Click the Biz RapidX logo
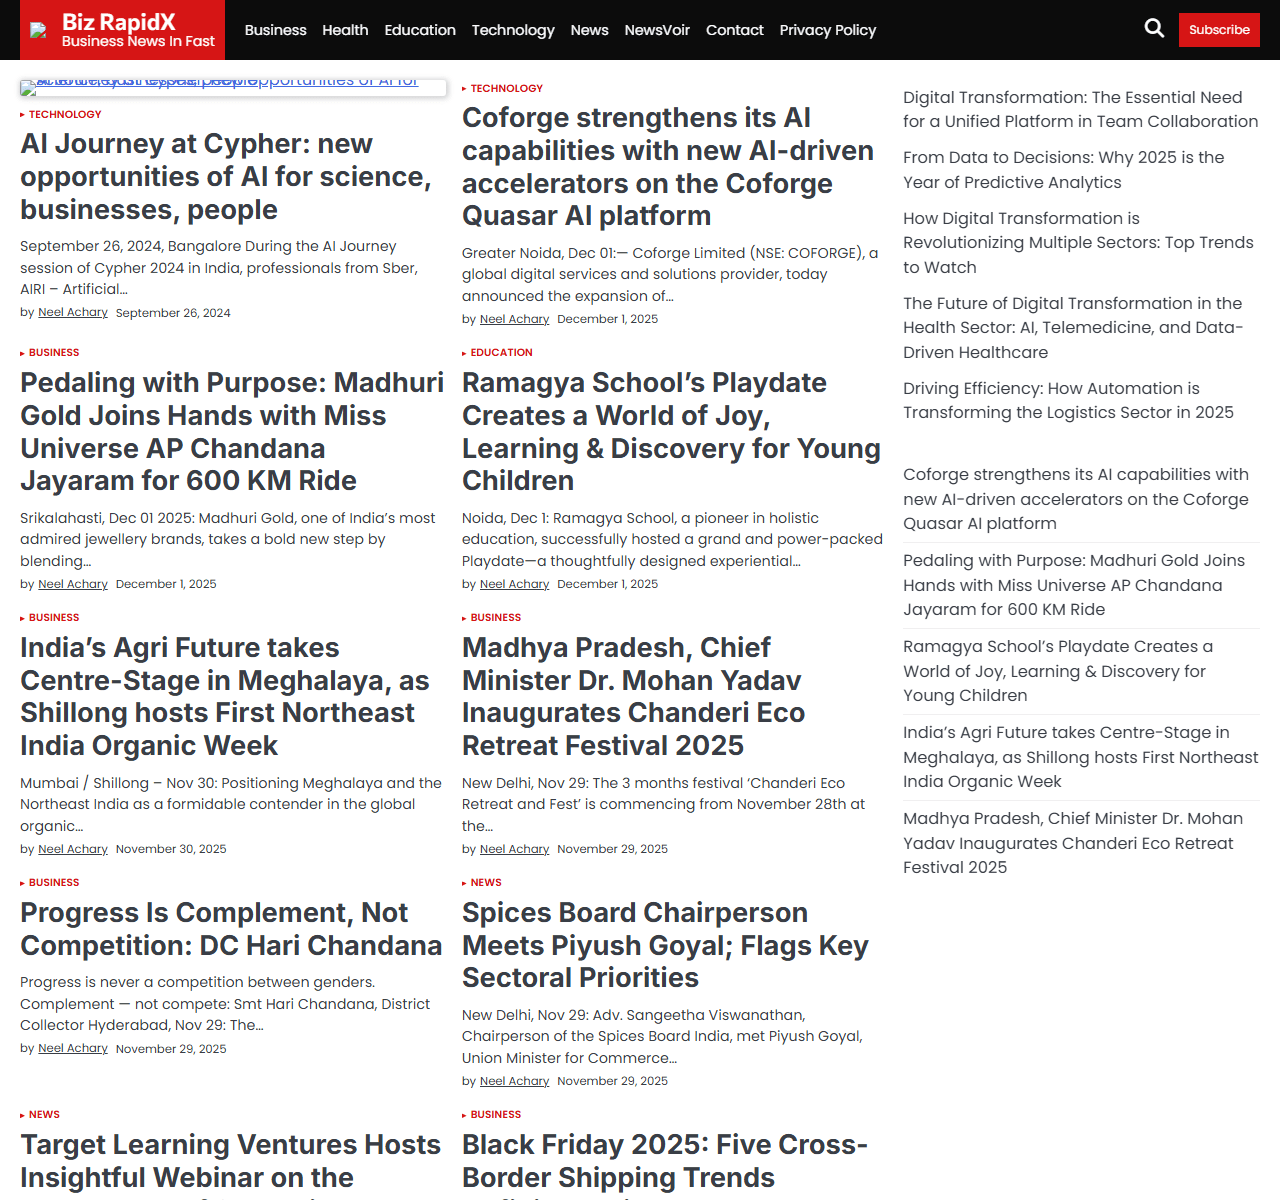 (x=123, y=30)
